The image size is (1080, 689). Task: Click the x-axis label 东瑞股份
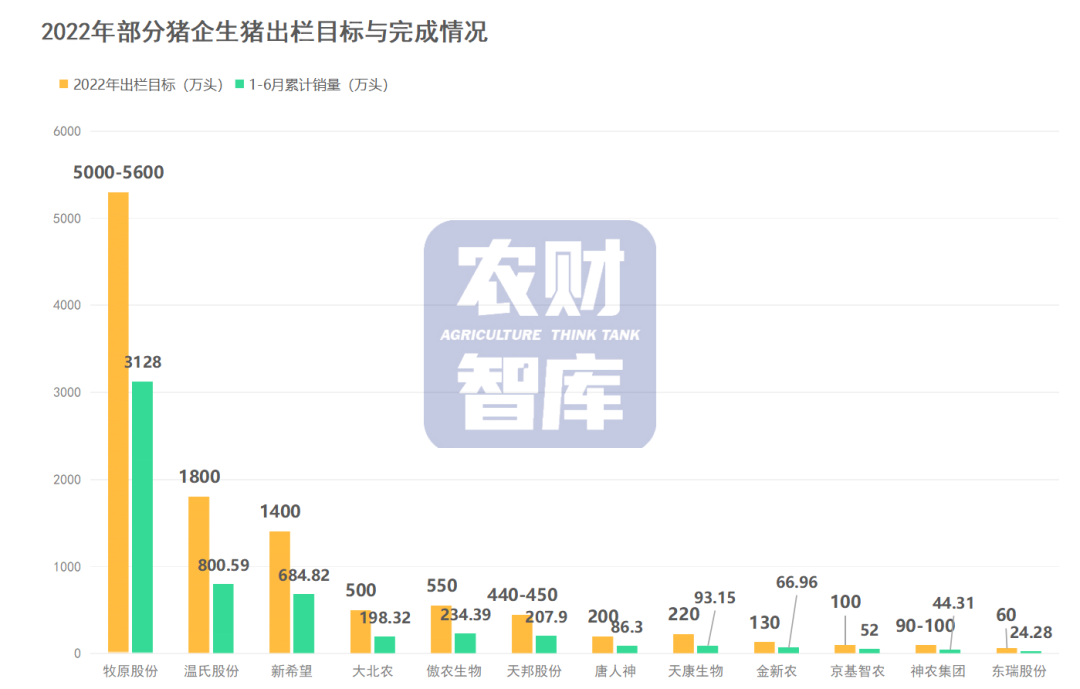pyautogui.click(x=1019, y=671)
